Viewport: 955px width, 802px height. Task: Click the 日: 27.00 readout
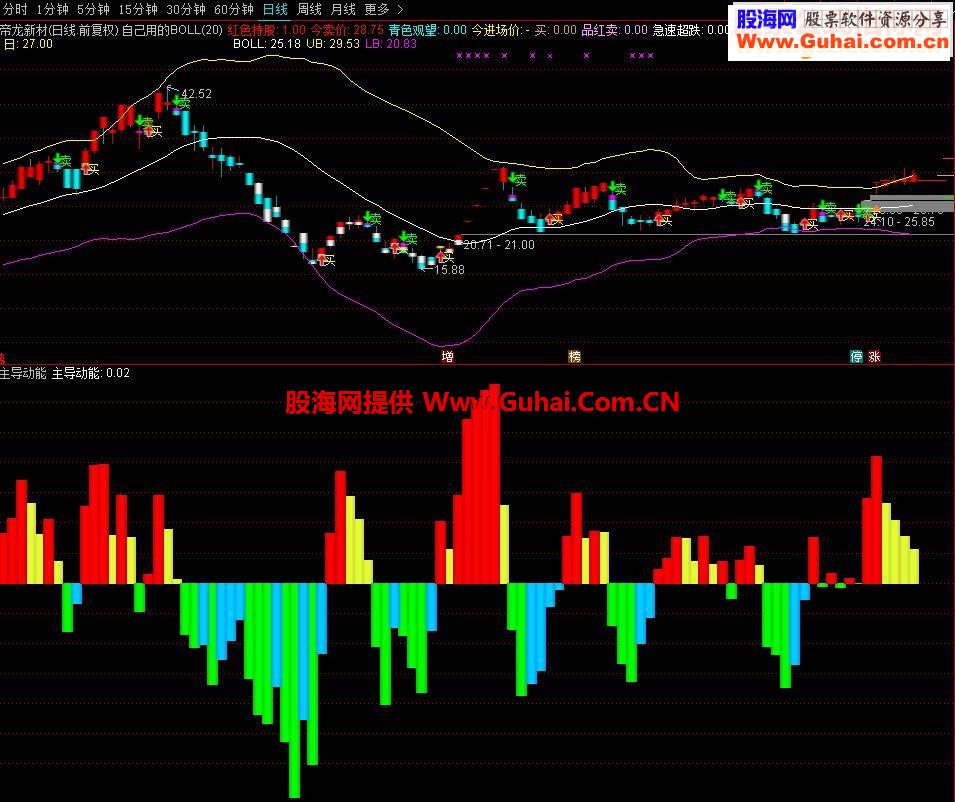[x=29, y=44]
